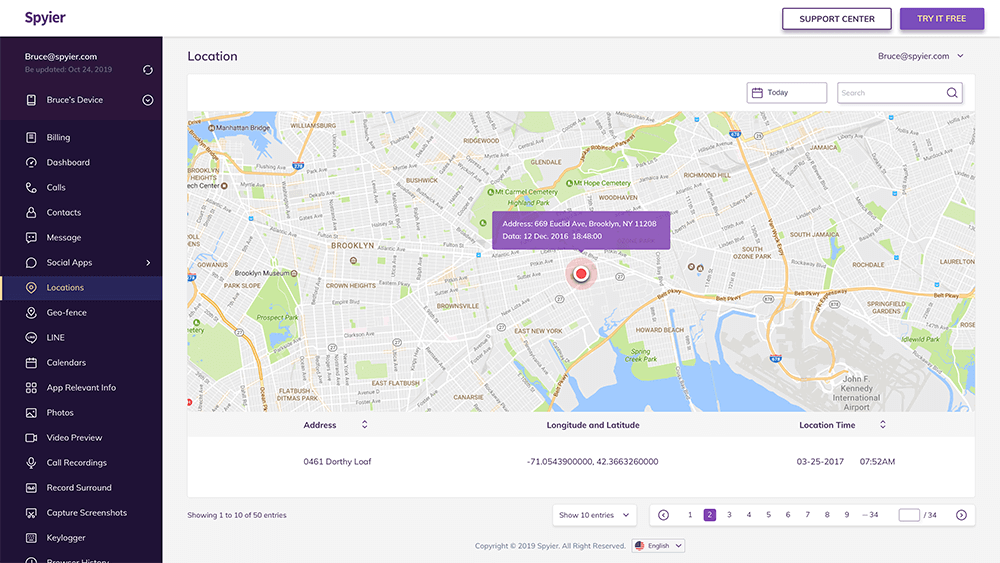Click the magnifier icon in the Search box
This screenshot has height=563, width=1000.
[x=952, y=93]
